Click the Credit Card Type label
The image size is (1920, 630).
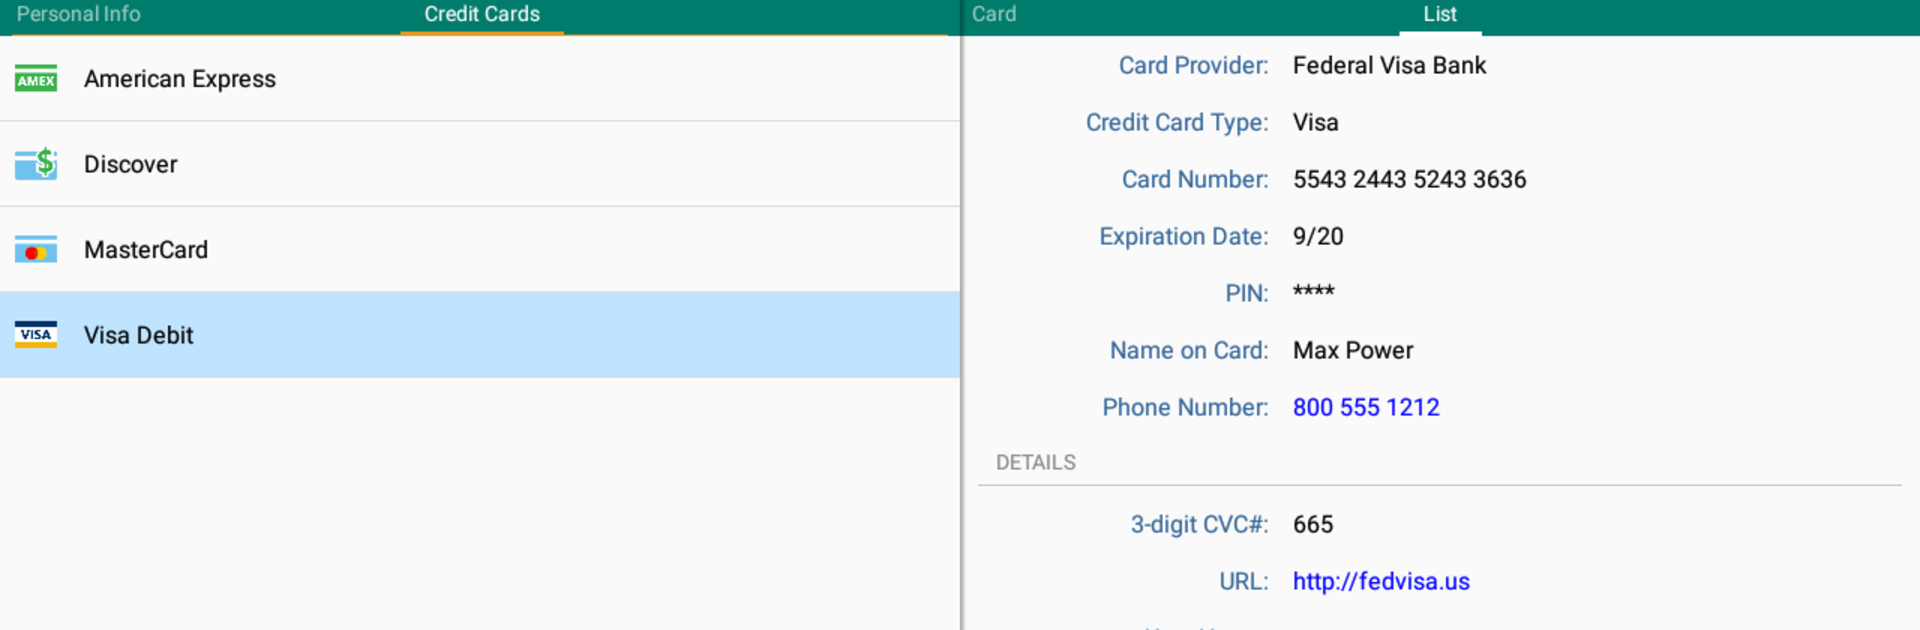1177,122
